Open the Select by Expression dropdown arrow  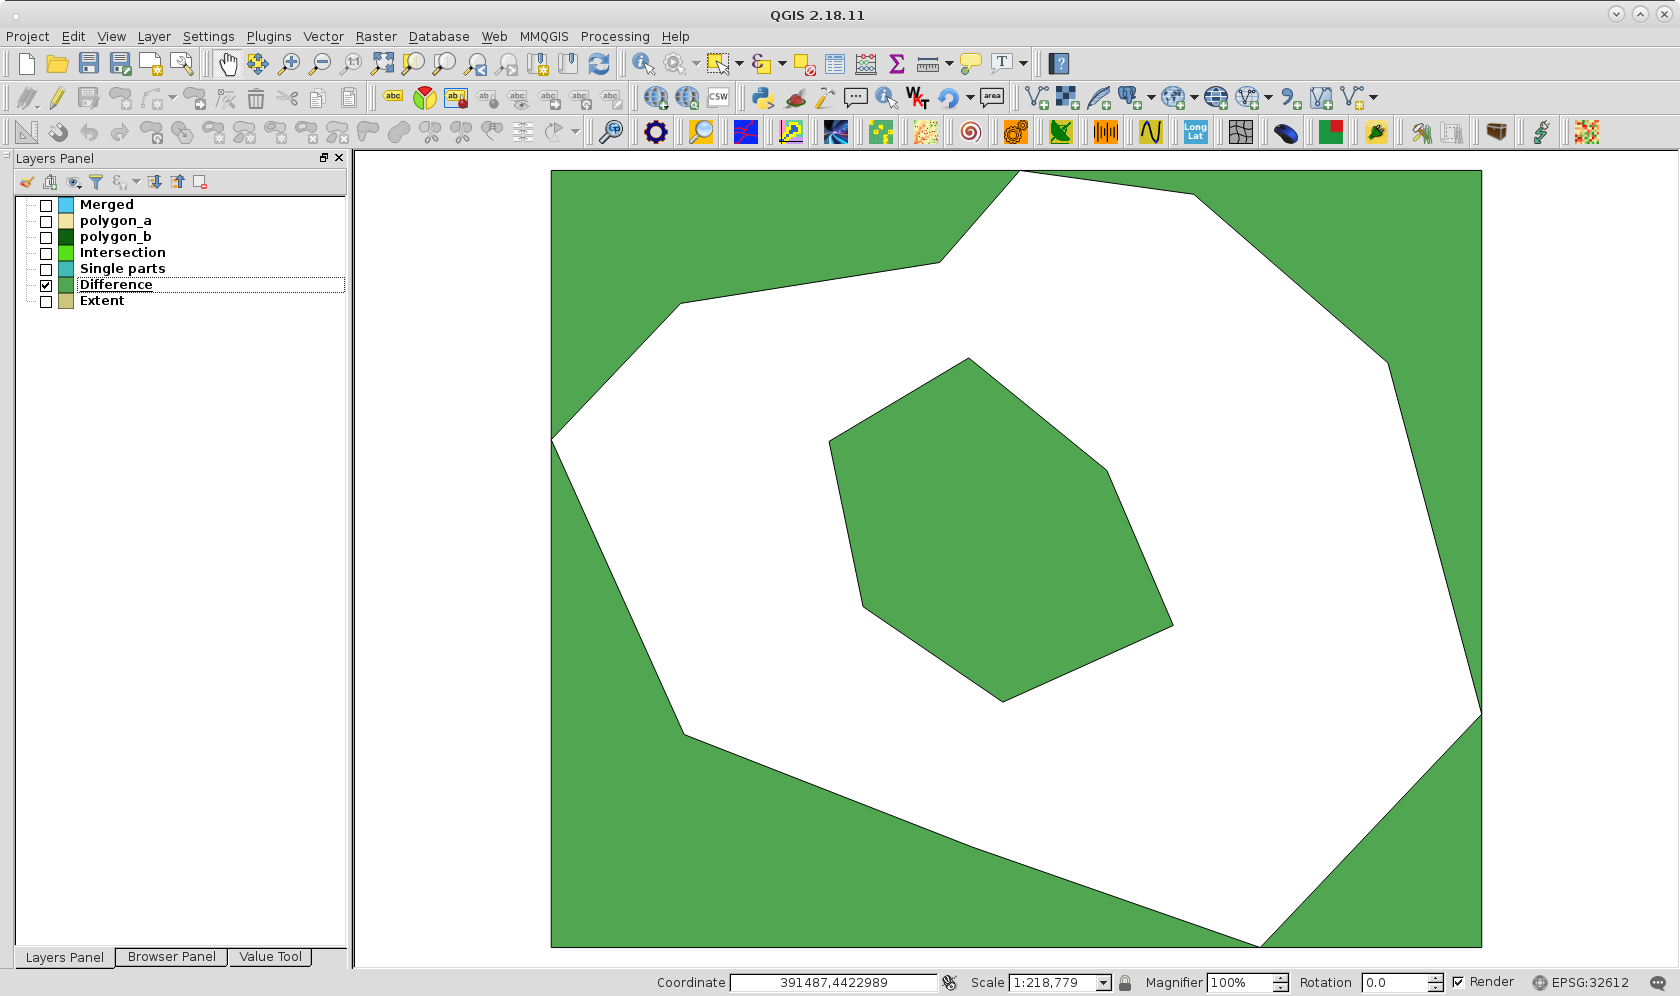(x=782, y=64)
